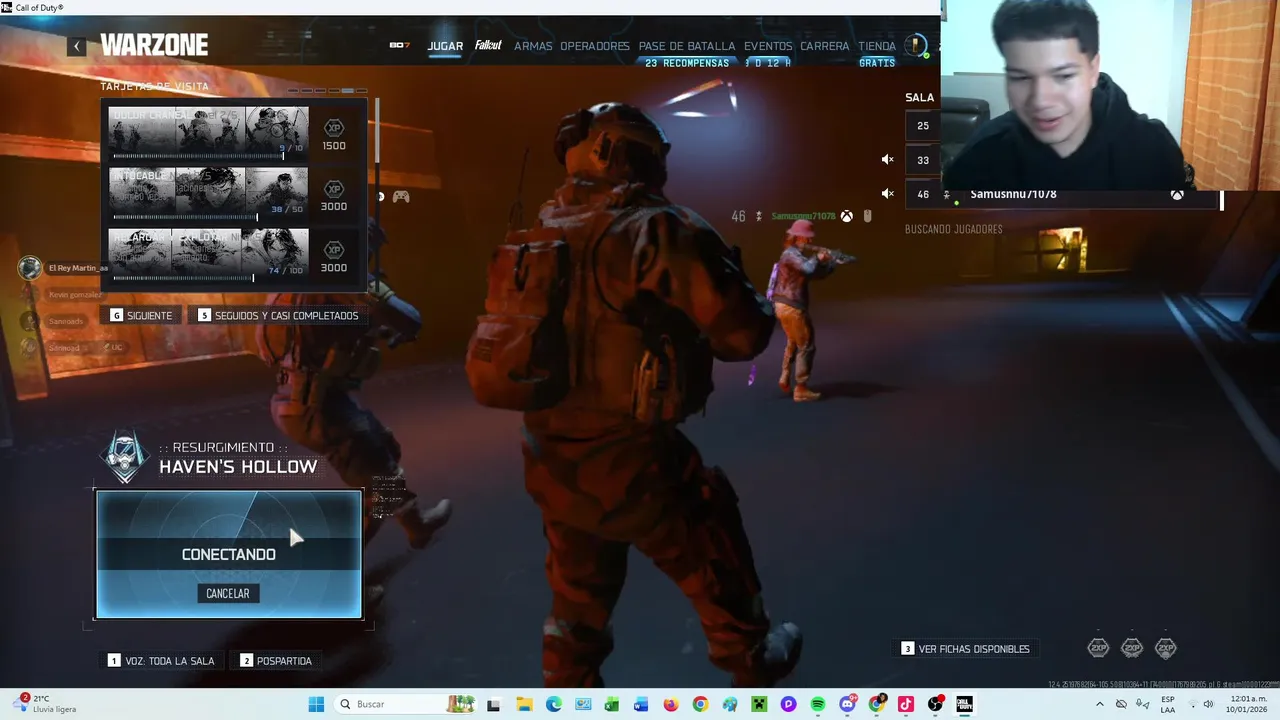The height and width of the screenshot is (720, 1280).
Task: Open Firefox from the taskbar
Action: click(670, 704)
